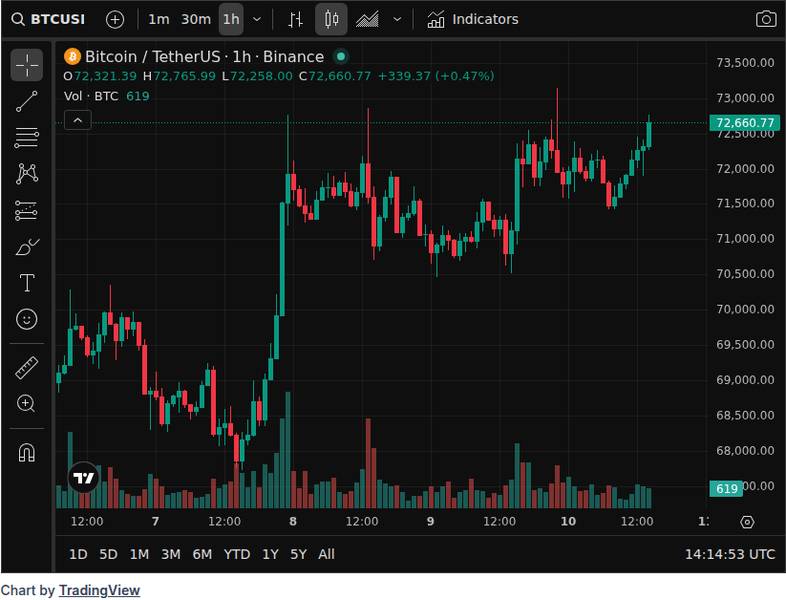Take a chart snapshot with camera icon
786x600 pixels.
(x=765, y=20)
